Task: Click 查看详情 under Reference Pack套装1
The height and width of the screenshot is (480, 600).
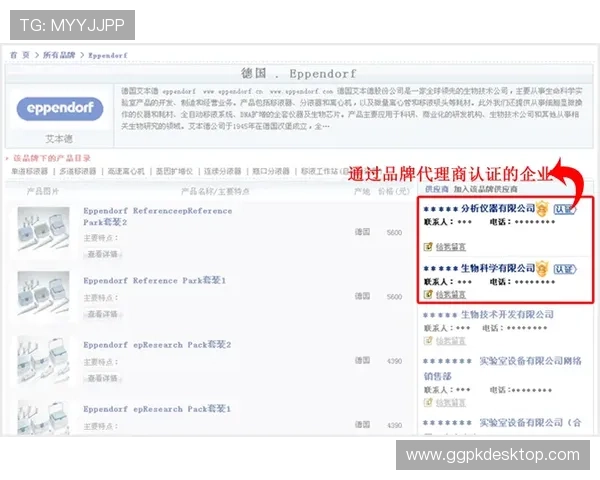Action: [x=102, y=314]
